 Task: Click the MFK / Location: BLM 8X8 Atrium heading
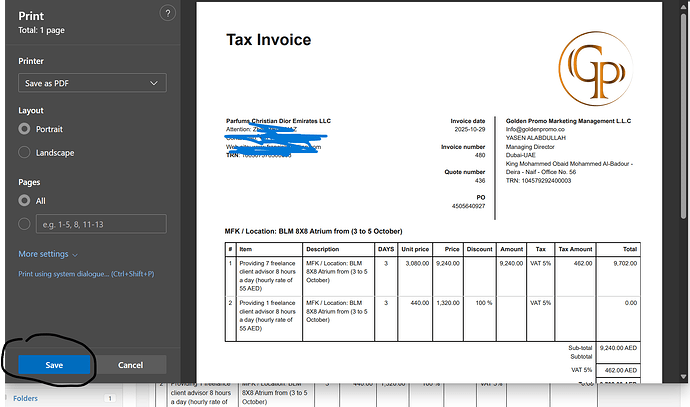point(313,231)
